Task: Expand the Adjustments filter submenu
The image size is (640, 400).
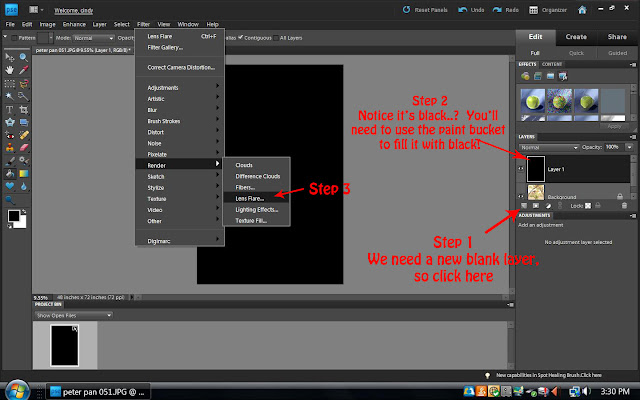Action: [x=180, y=88]
